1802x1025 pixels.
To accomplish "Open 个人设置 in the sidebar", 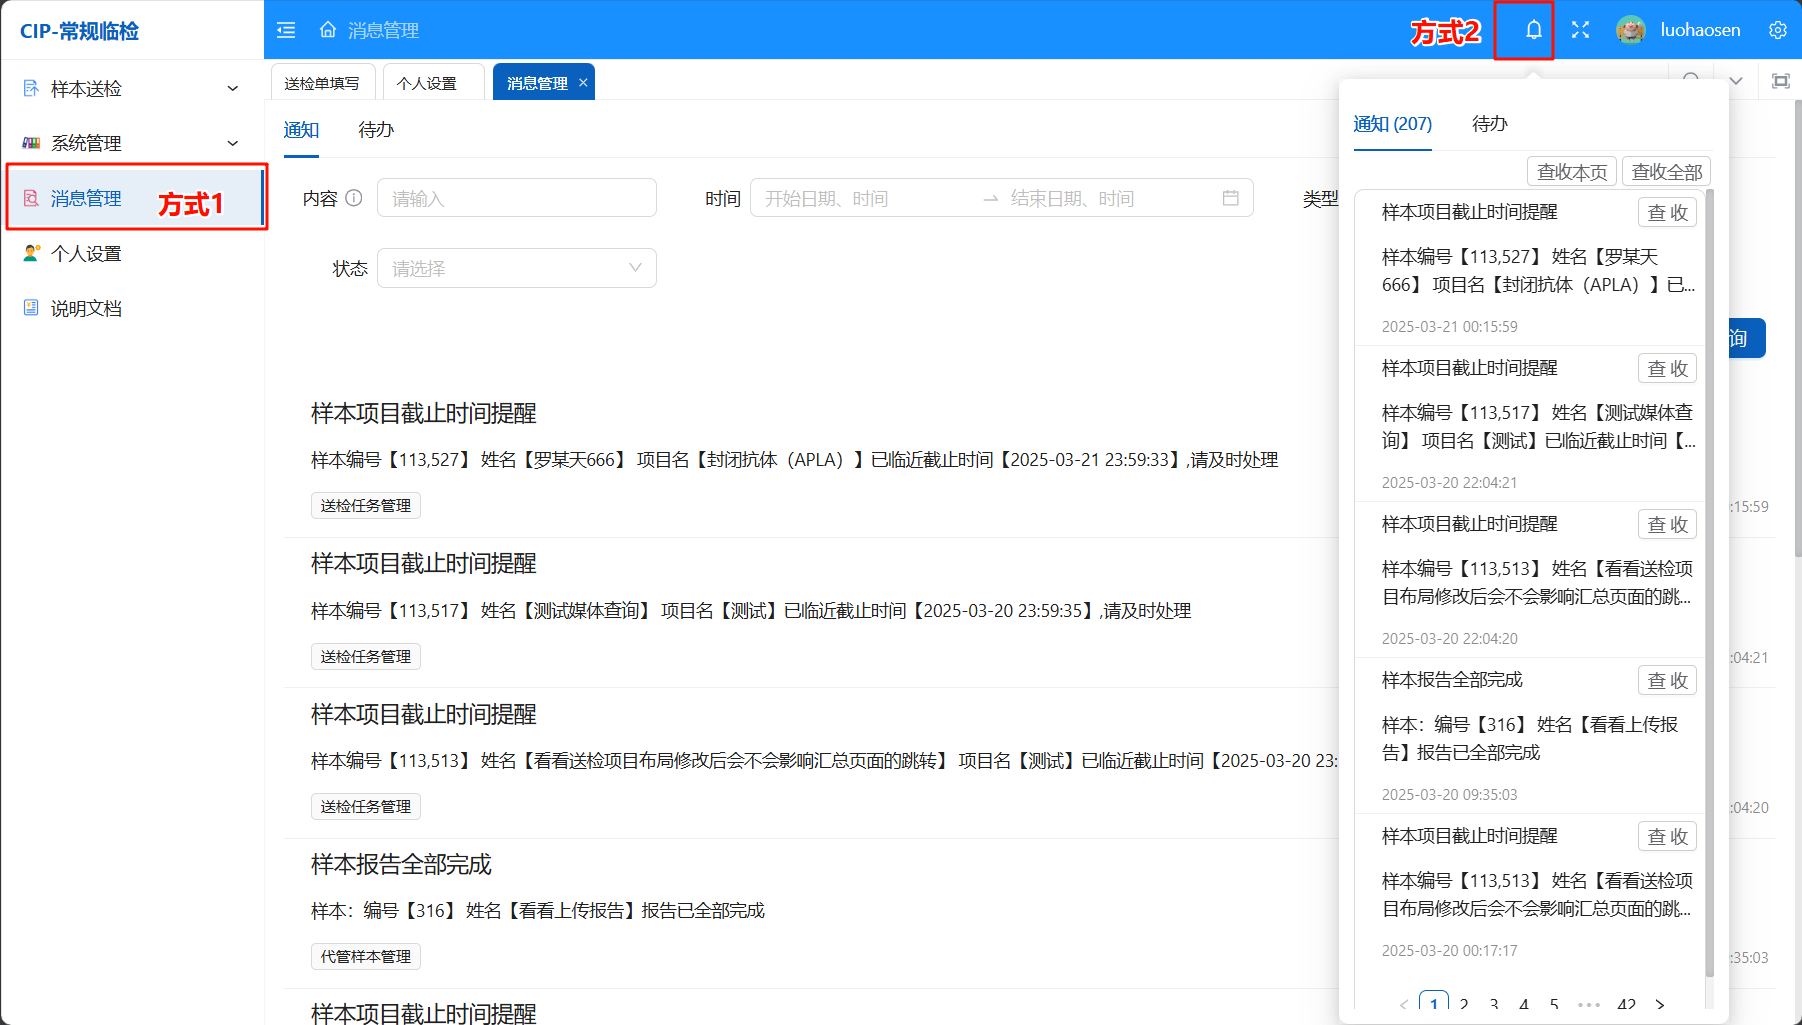I will (x=87, y=254).
